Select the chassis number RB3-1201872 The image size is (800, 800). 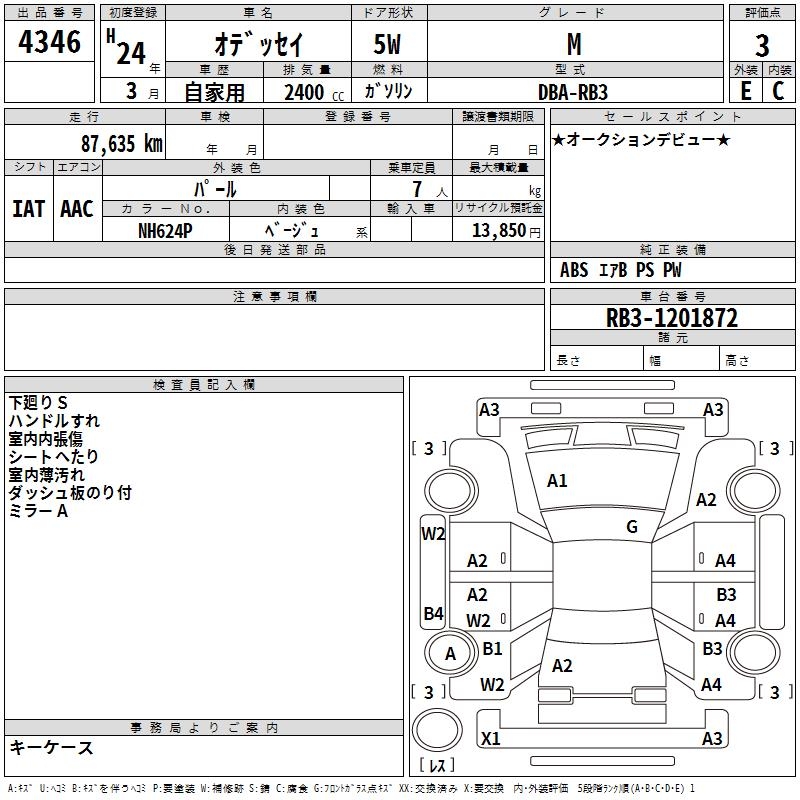671,318
